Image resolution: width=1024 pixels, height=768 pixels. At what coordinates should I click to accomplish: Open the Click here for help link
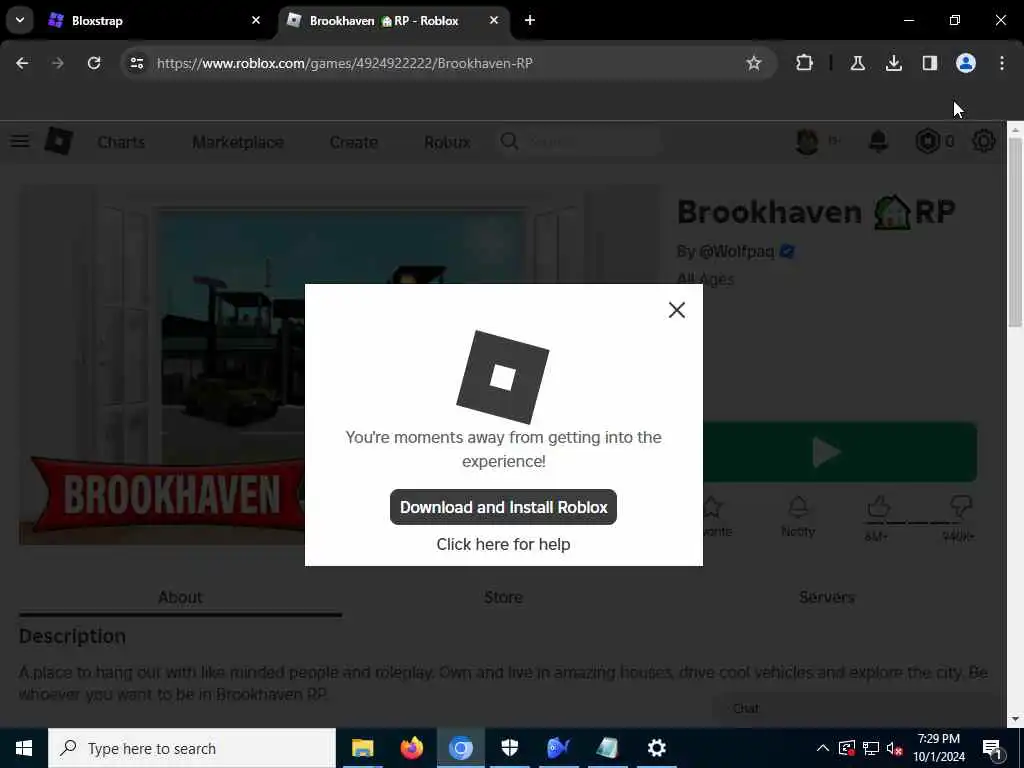(x=503, y=544)
